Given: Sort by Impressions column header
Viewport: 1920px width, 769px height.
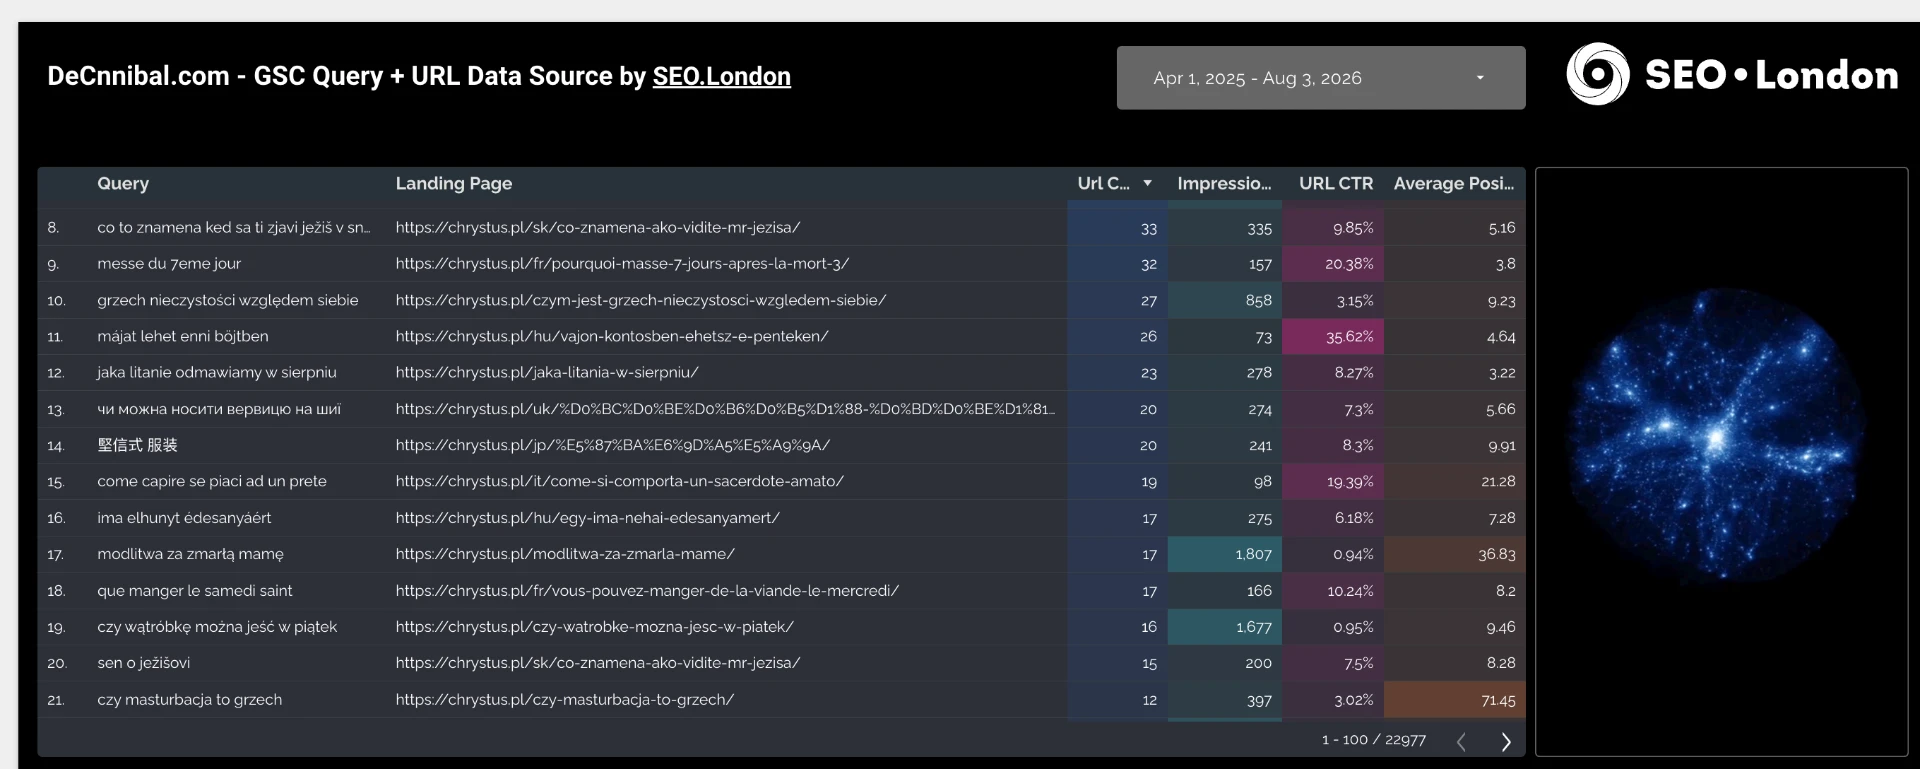Looking at the screenshot, I should (x=1224, y=183).
